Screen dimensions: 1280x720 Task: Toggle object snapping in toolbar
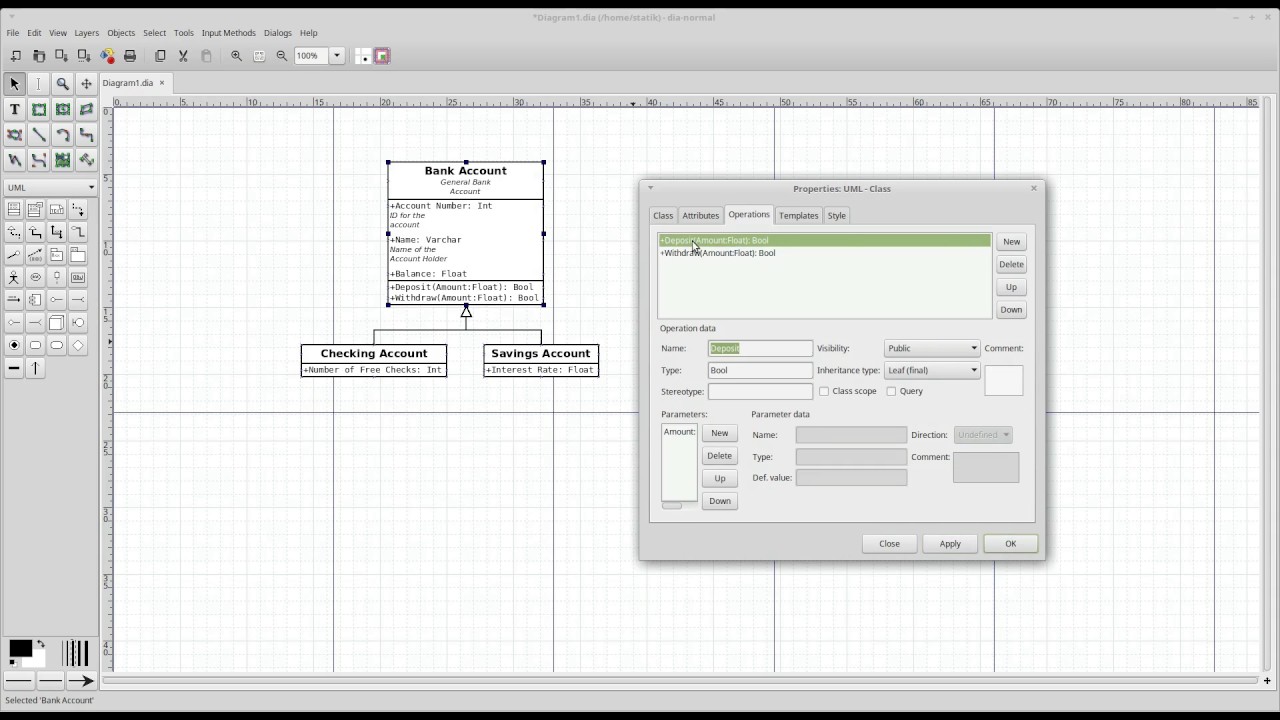click(x=382, y=56)
